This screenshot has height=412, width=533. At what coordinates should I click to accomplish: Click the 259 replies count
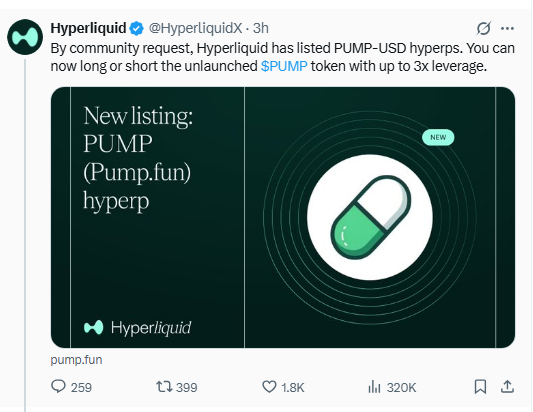tap(81, 387)
